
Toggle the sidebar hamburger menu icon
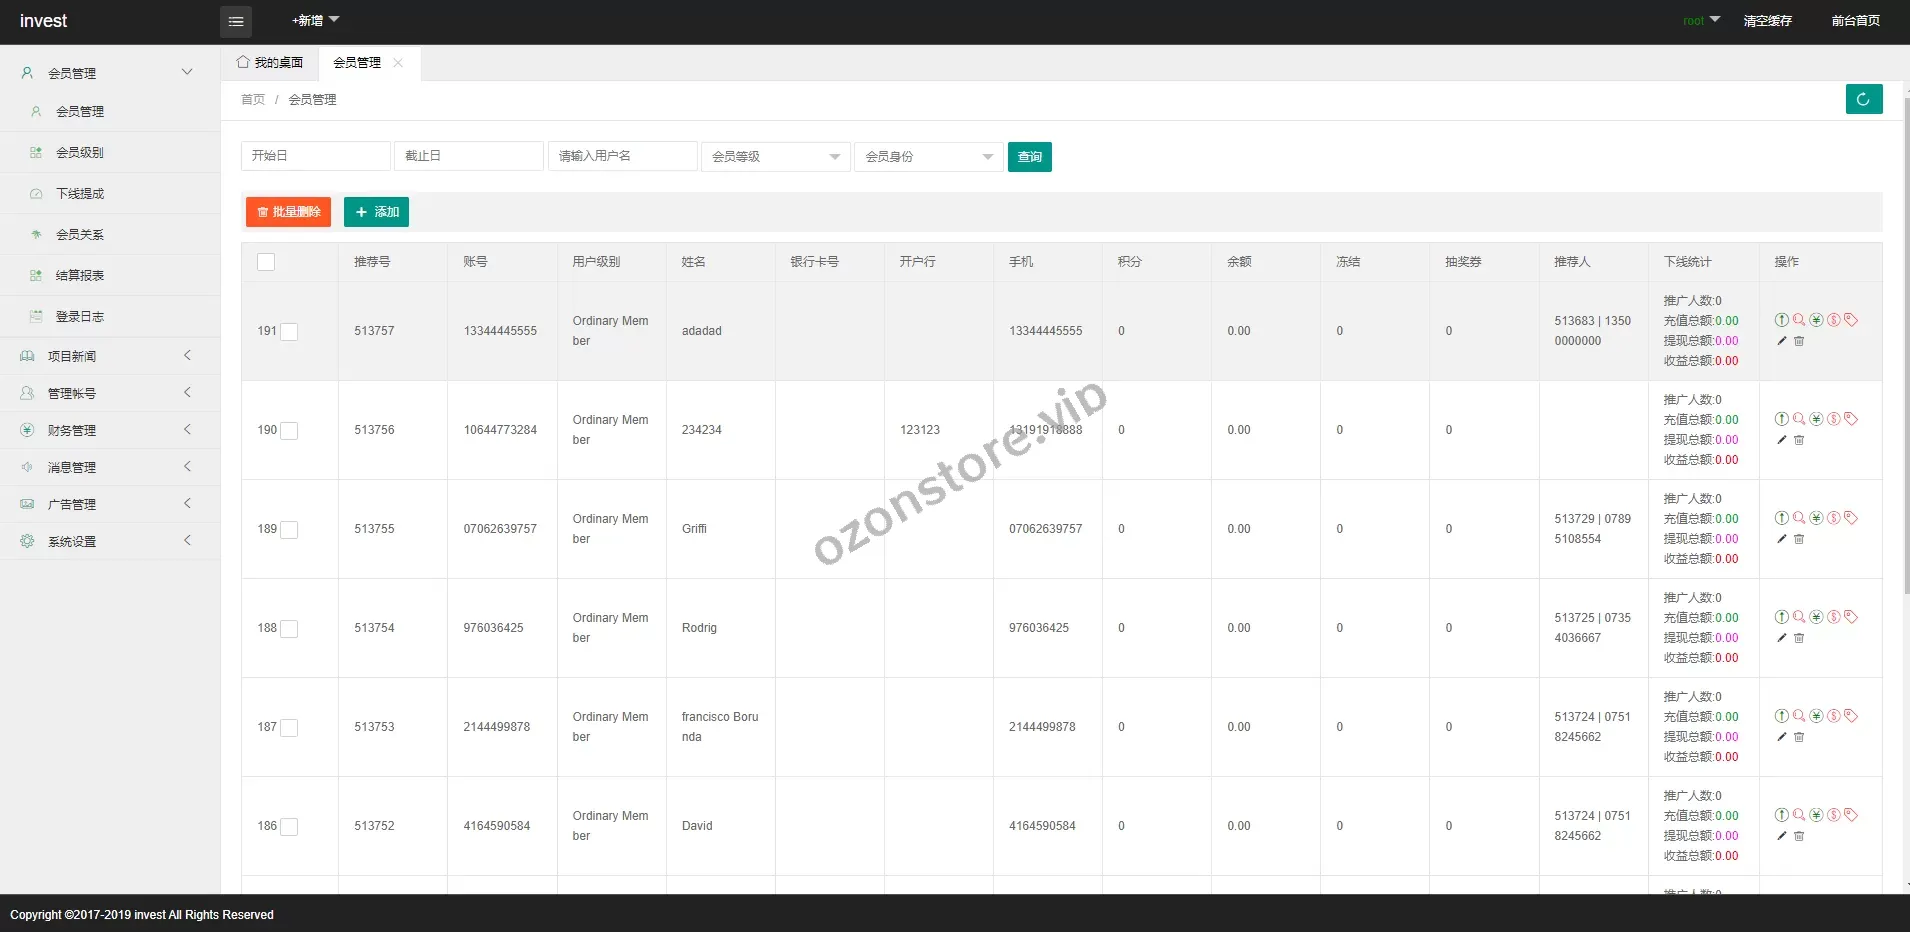[236, 21]
